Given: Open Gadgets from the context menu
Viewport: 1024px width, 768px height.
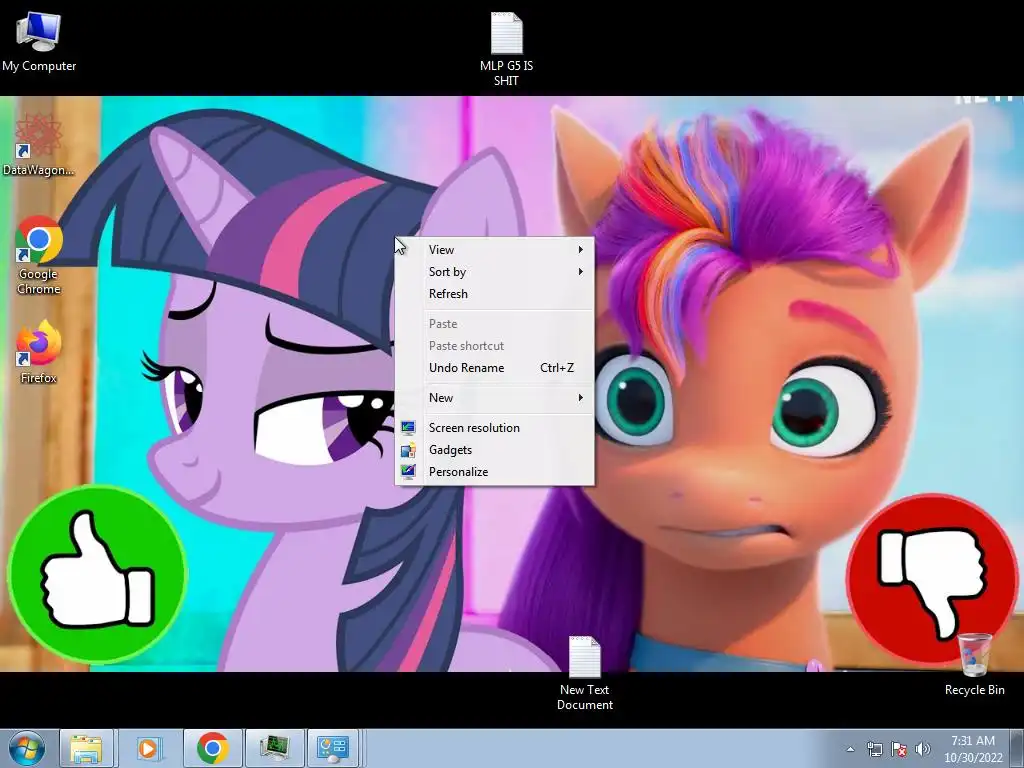Looking at the screenshot, I should pos(494,450).
